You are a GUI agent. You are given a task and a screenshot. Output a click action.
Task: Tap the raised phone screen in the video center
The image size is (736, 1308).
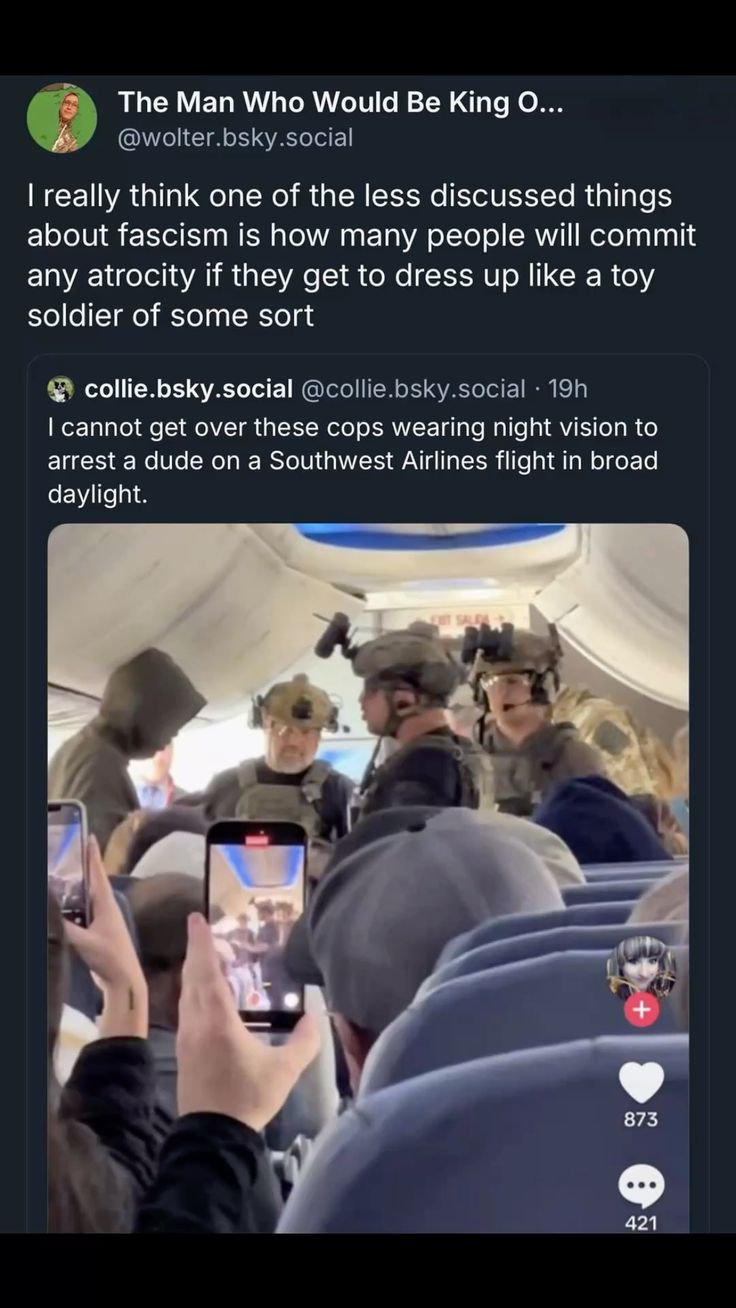255,923
